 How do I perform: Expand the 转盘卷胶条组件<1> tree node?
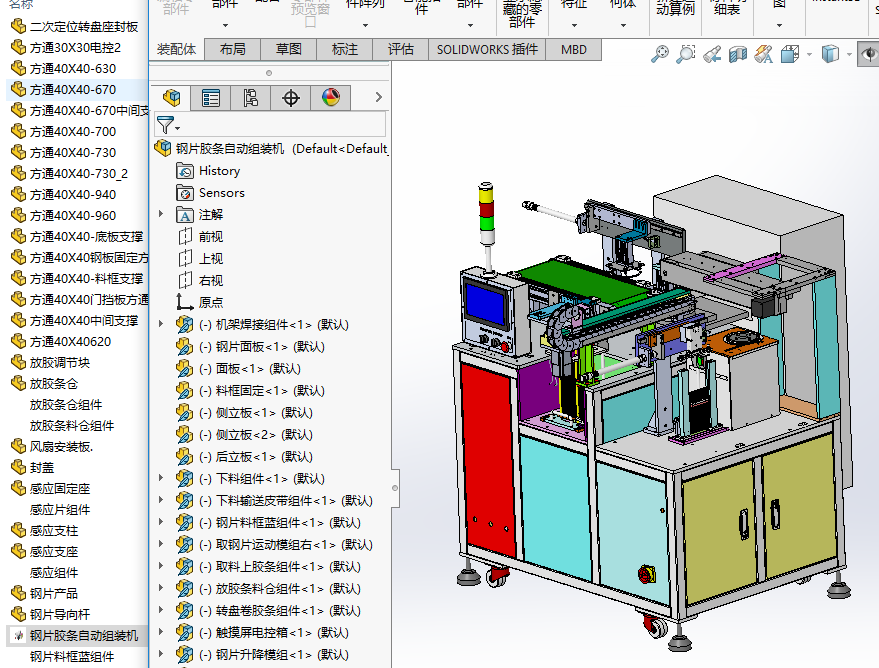tap(161, 610)
